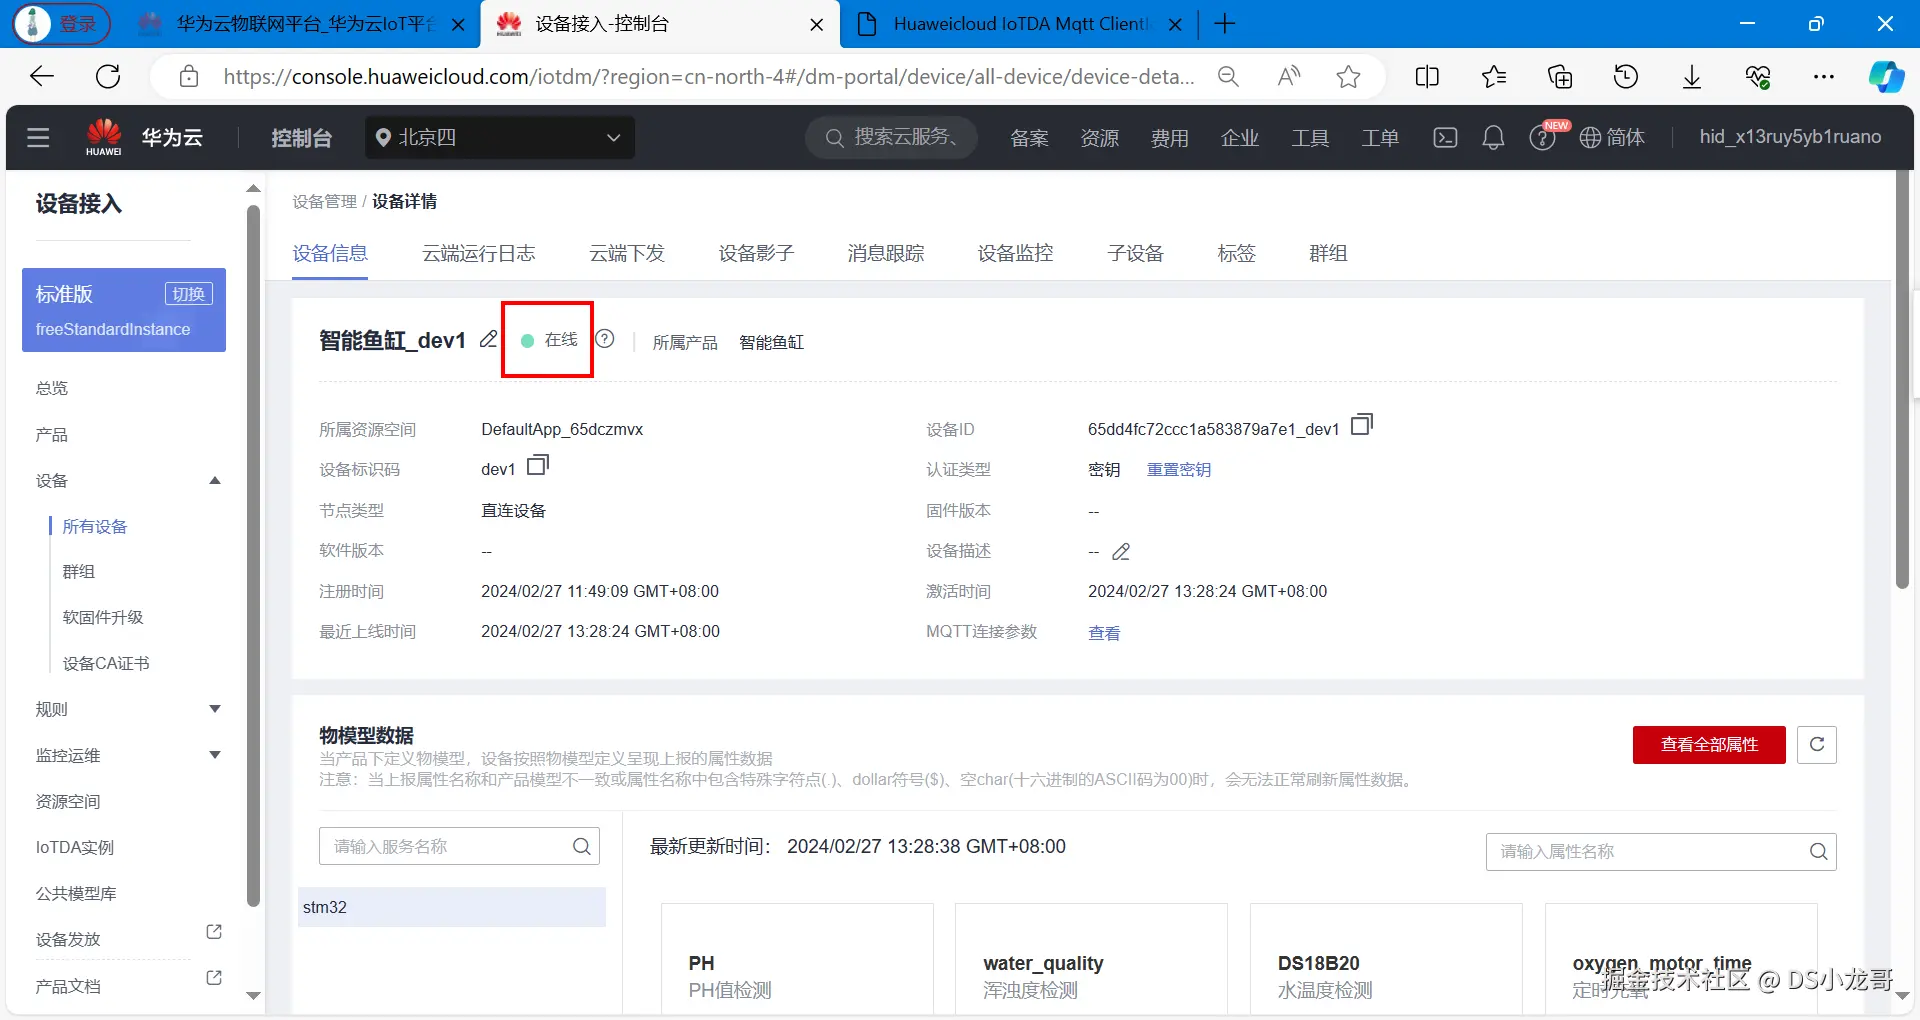
Task: Toggle read aloud in address bar
Action: point(1289,77)
